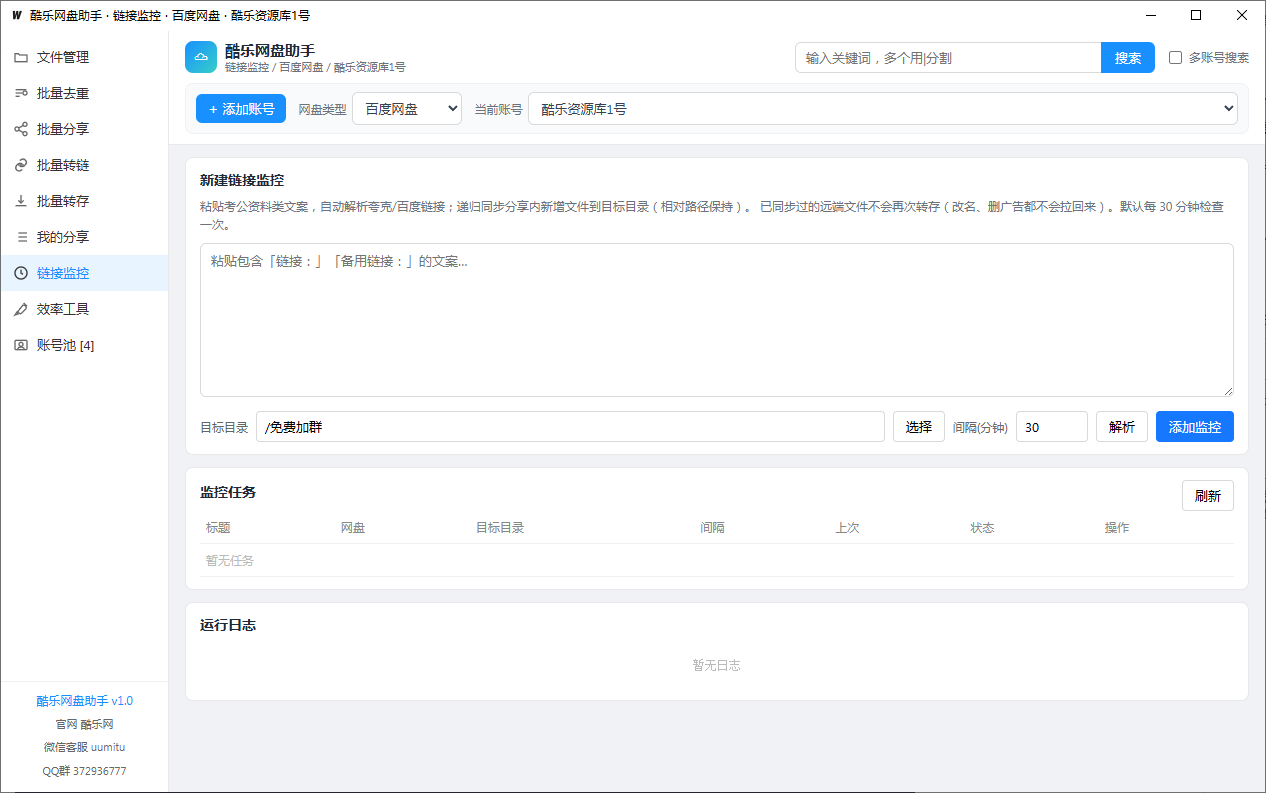Click the 间隔(分钟) field showing 30

click(x=1052, y=427)
